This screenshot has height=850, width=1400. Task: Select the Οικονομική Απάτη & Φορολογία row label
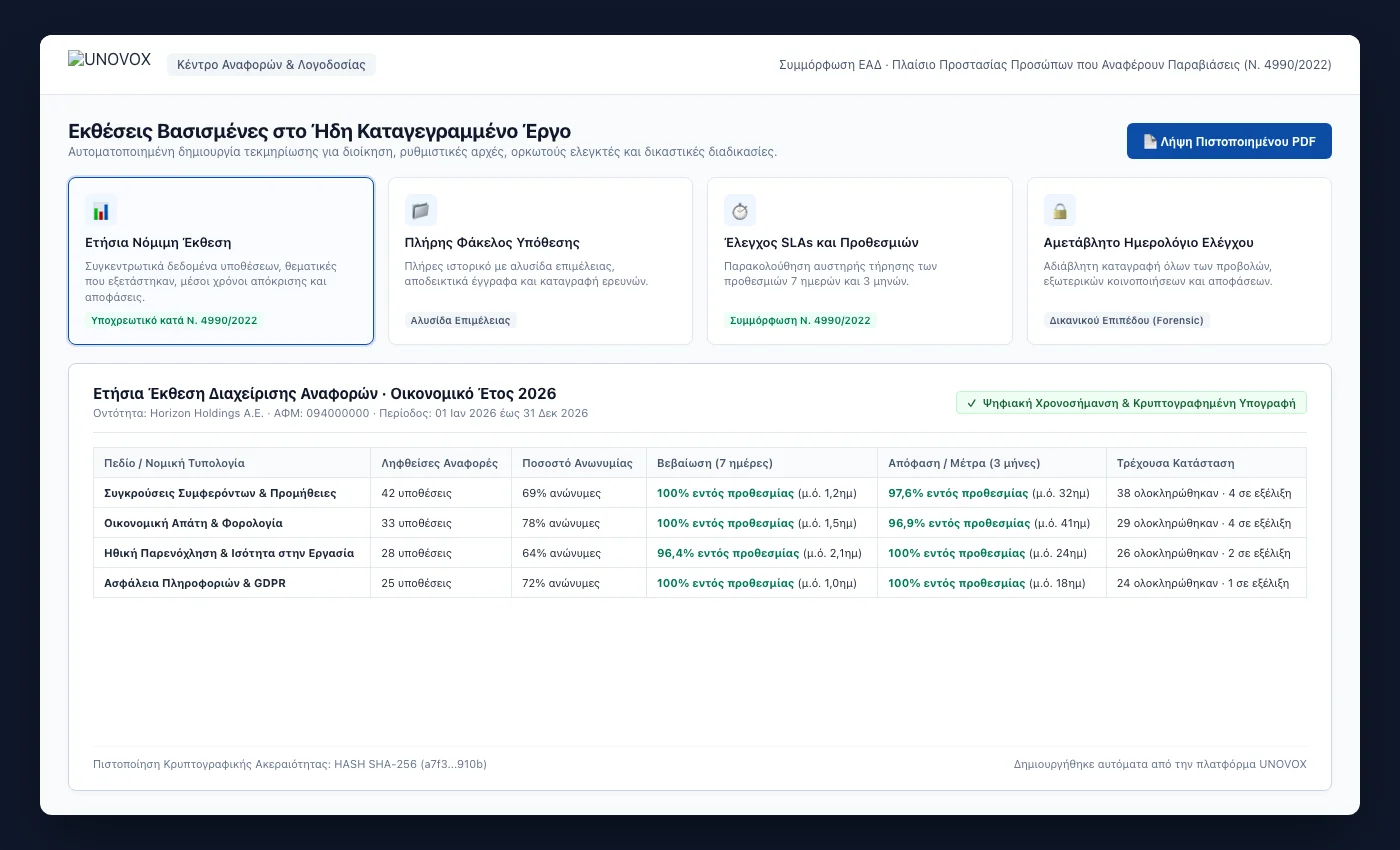(193, 523)
